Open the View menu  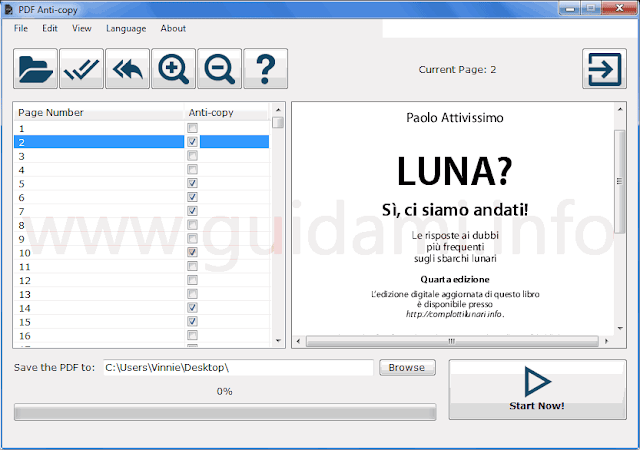coord(82,28)
